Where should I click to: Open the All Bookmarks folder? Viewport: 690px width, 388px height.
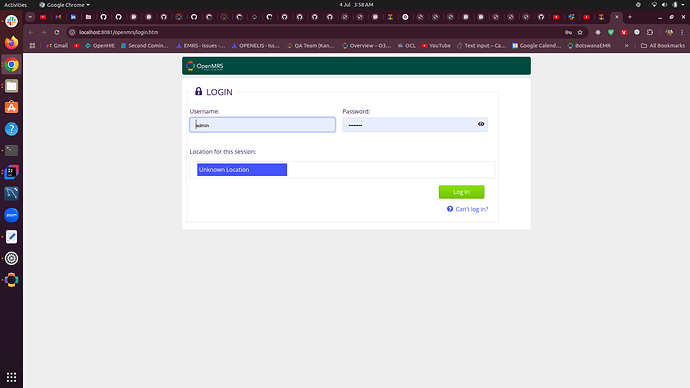pyautogui.click(x=663, y=45)
